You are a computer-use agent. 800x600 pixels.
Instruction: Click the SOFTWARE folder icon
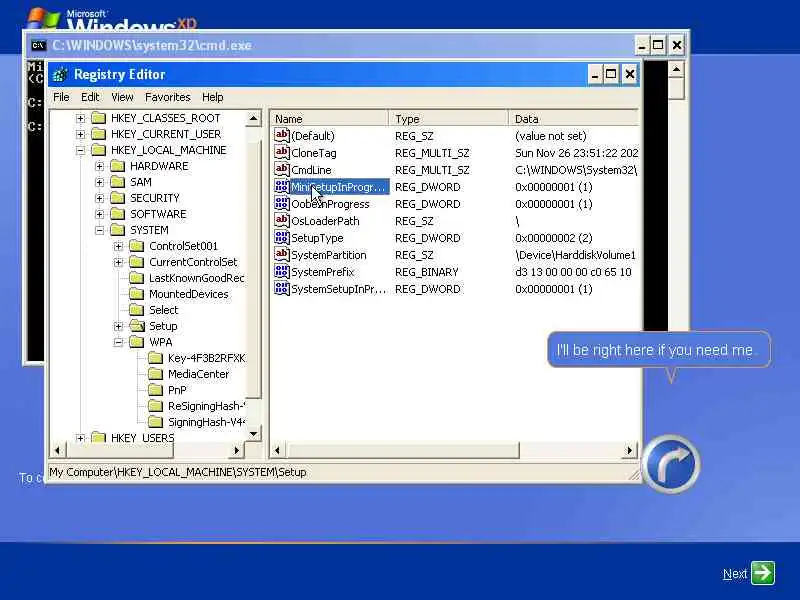pyautogui.click(x=117, y=214)
